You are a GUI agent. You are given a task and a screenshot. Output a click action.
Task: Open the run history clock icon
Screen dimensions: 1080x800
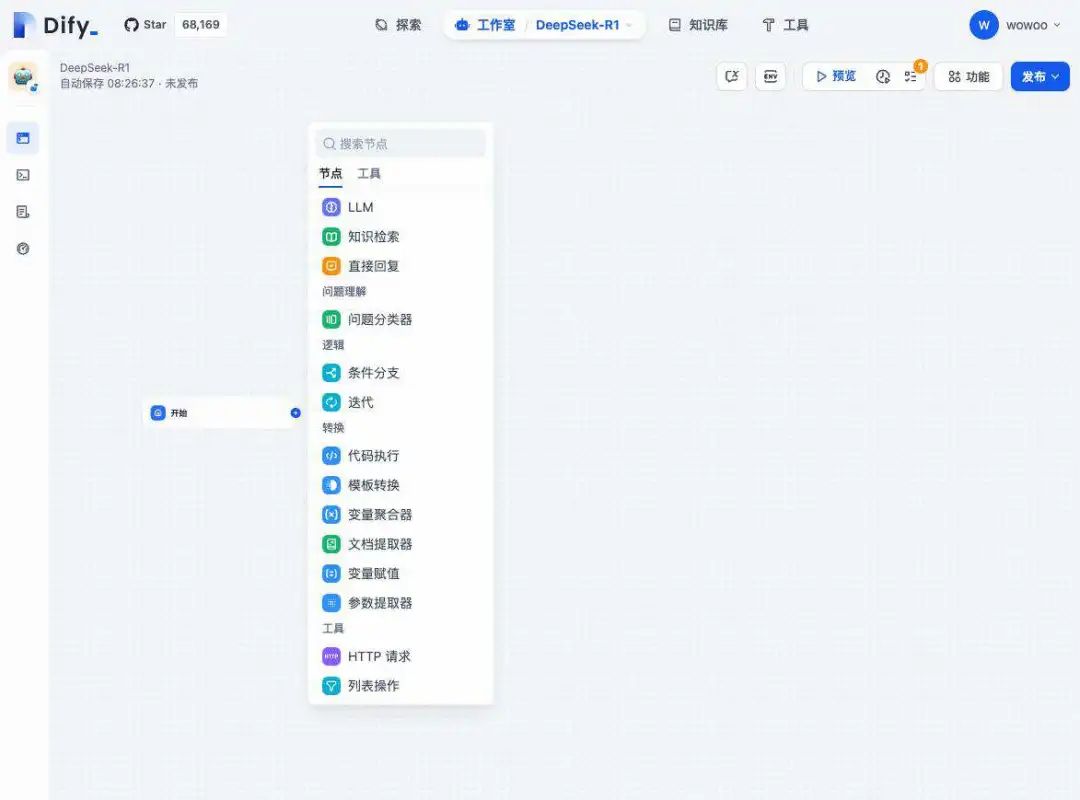(883, 76)
